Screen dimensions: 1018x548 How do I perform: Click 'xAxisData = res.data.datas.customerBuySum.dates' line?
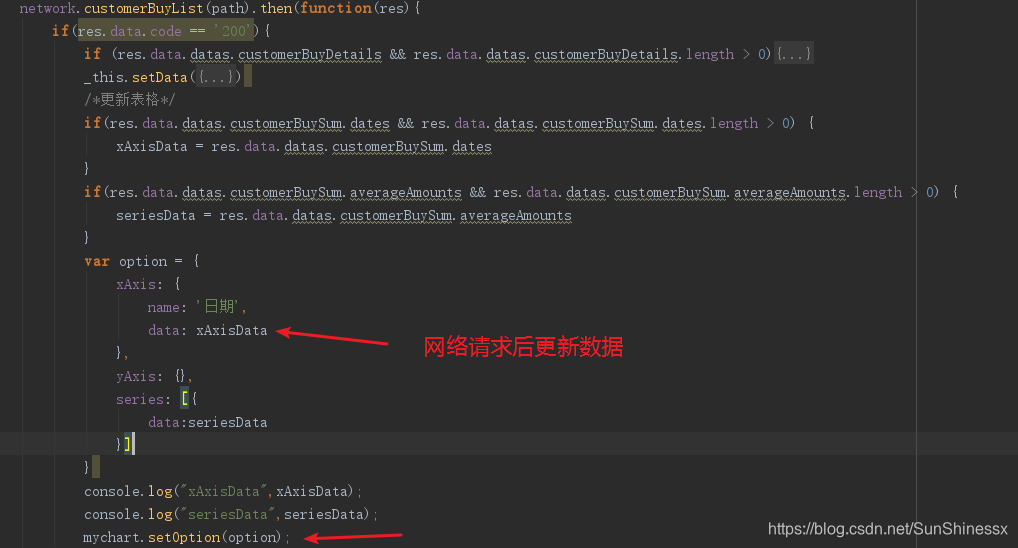tap(304, 147)
